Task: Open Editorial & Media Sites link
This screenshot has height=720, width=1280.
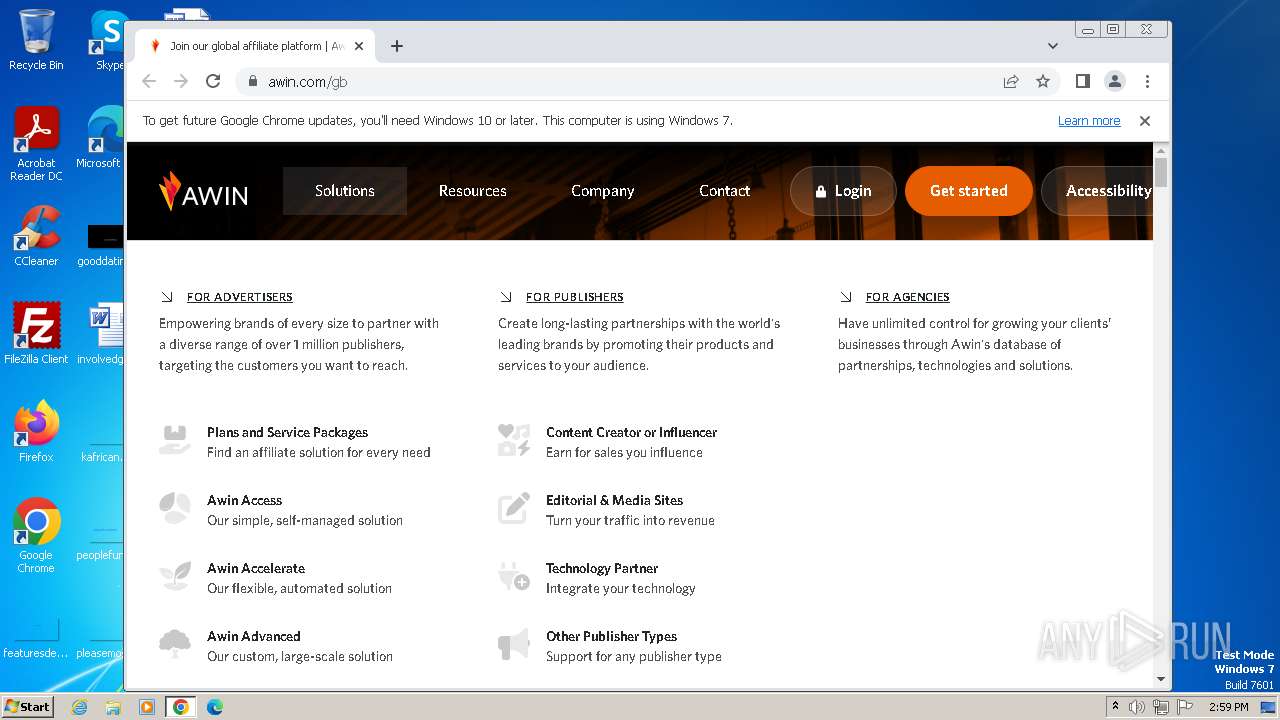Action: coord(615,501)
